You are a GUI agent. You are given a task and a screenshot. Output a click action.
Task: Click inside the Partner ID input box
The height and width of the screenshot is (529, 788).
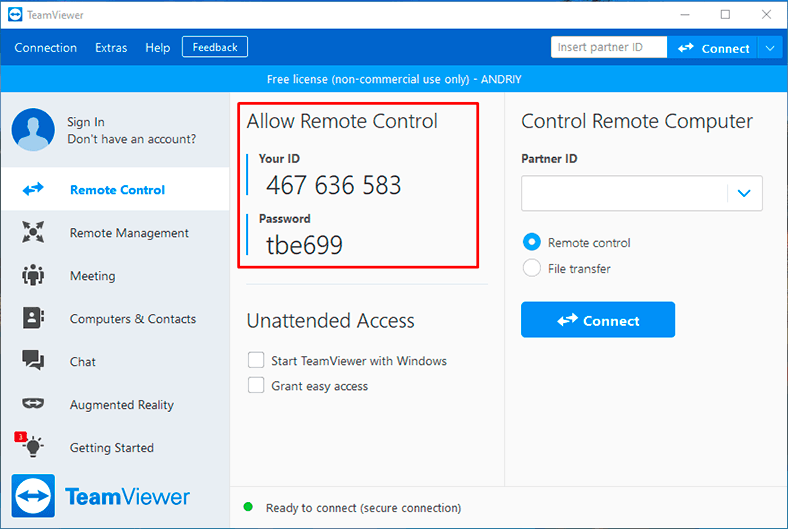624,193
